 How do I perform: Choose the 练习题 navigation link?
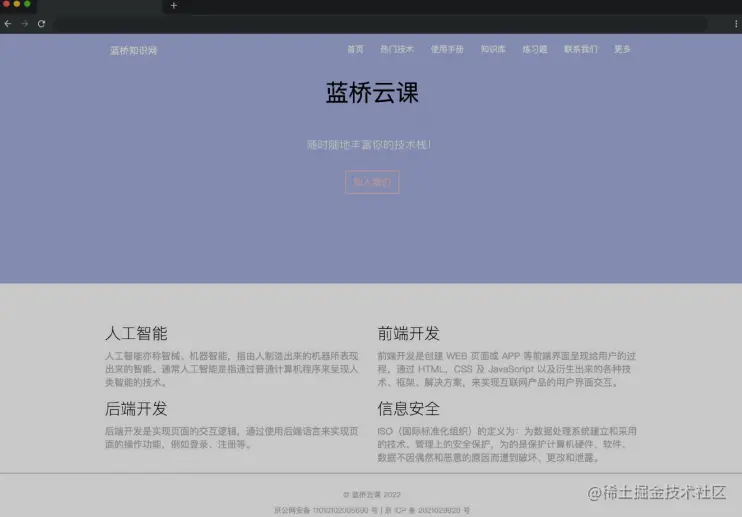coord(535,49)
